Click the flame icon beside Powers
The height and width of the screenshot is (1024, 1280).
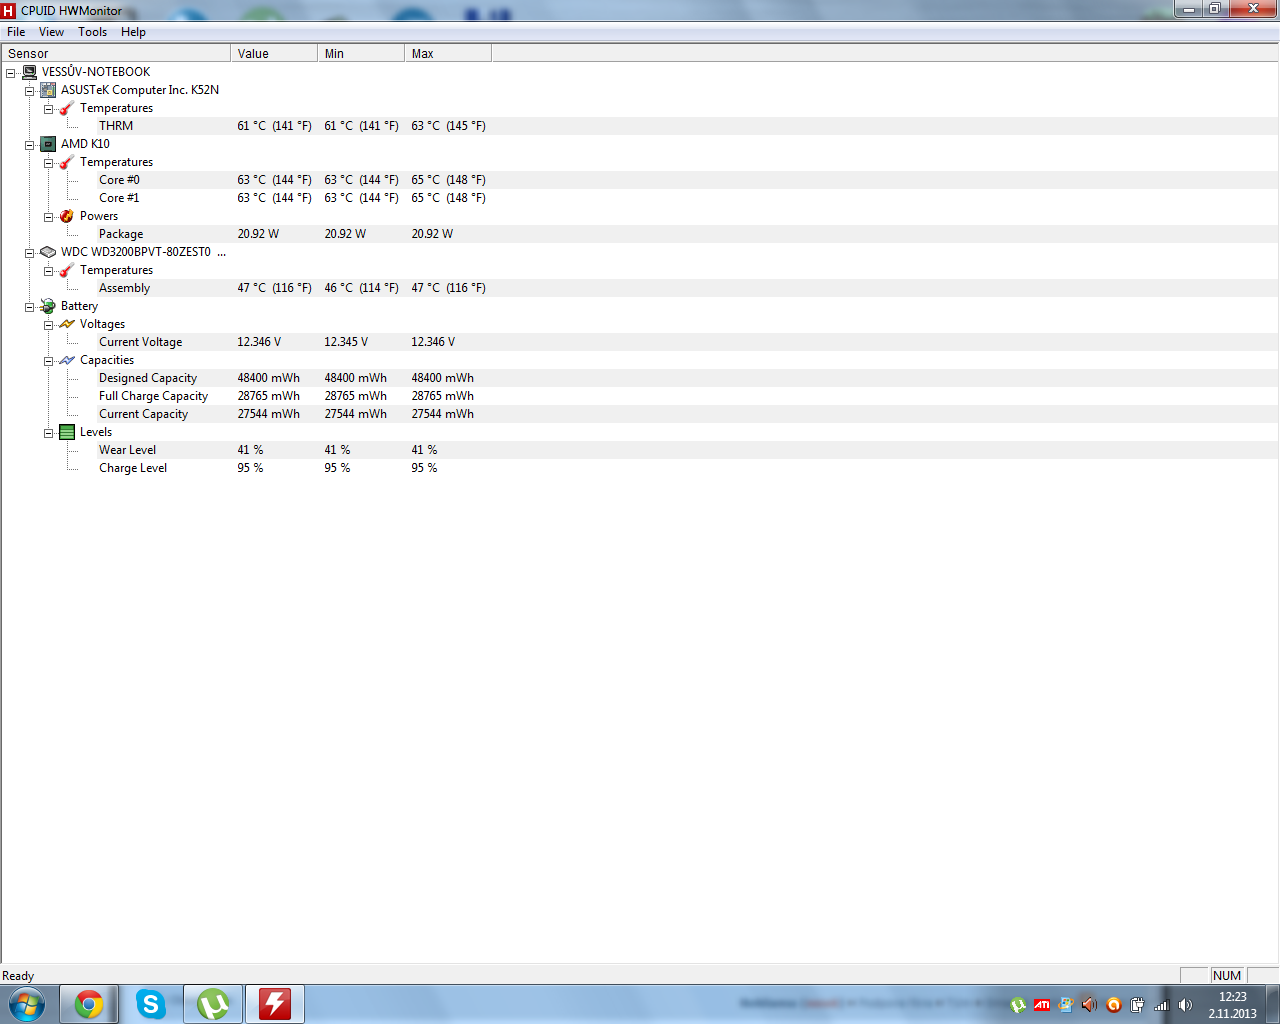[67, 216]
